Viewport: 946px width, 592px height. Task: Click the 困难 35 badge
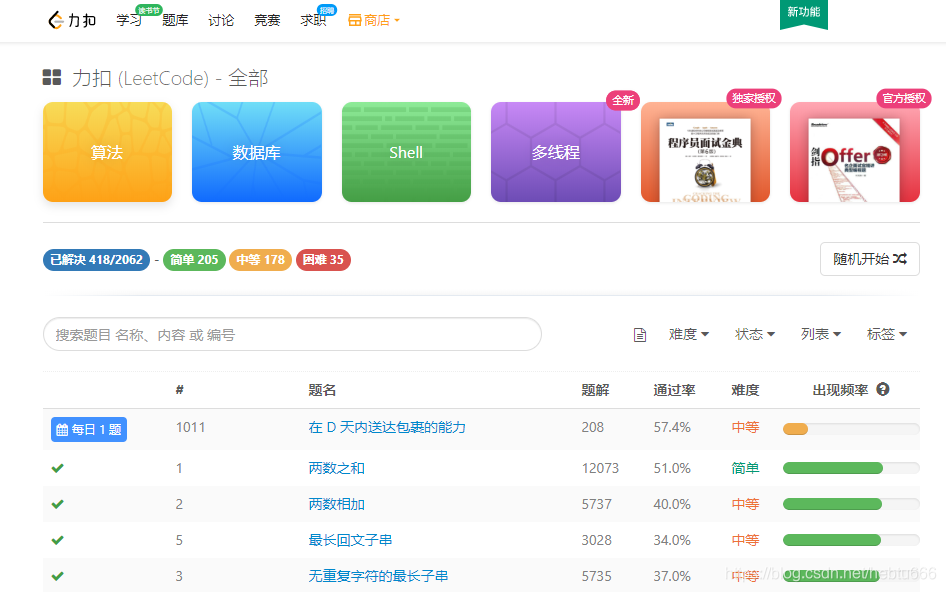(x=323, y=260)
